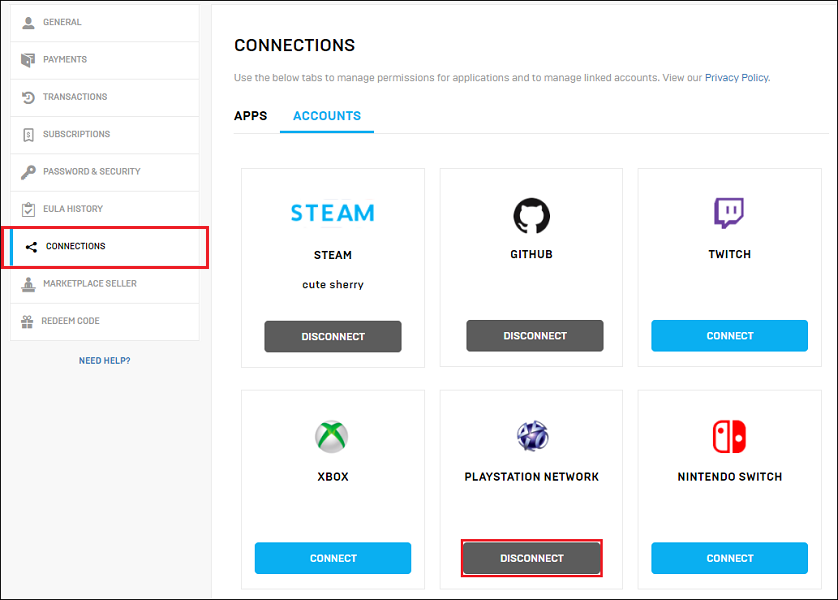This screenshot has height=600, width=838.
Task: Click the Connections share icon
Action: click(x=31, y=247)
